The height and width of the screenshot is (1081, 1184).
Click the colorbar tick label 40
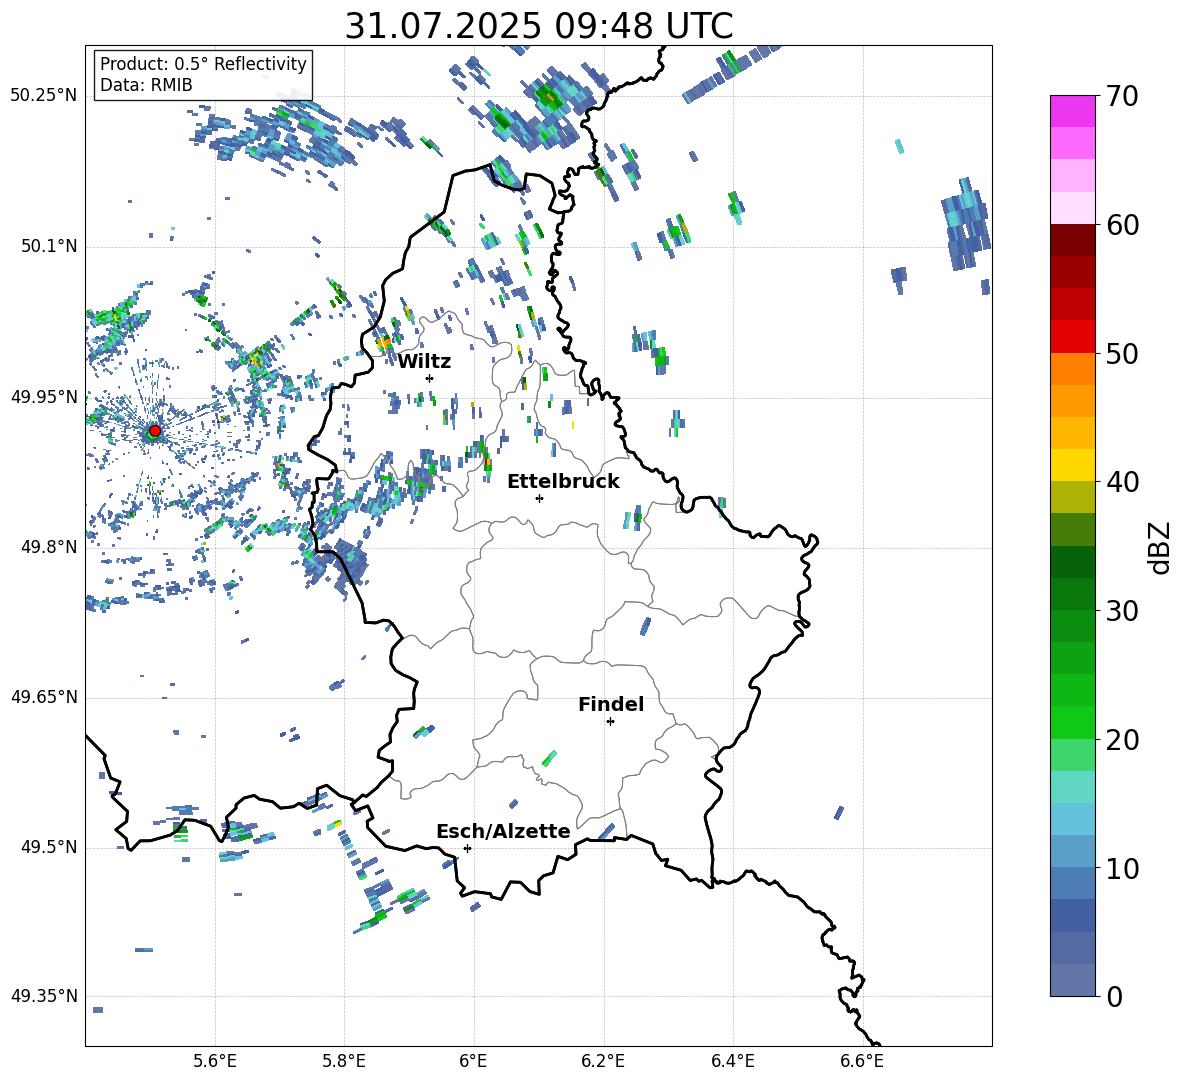1121,482
